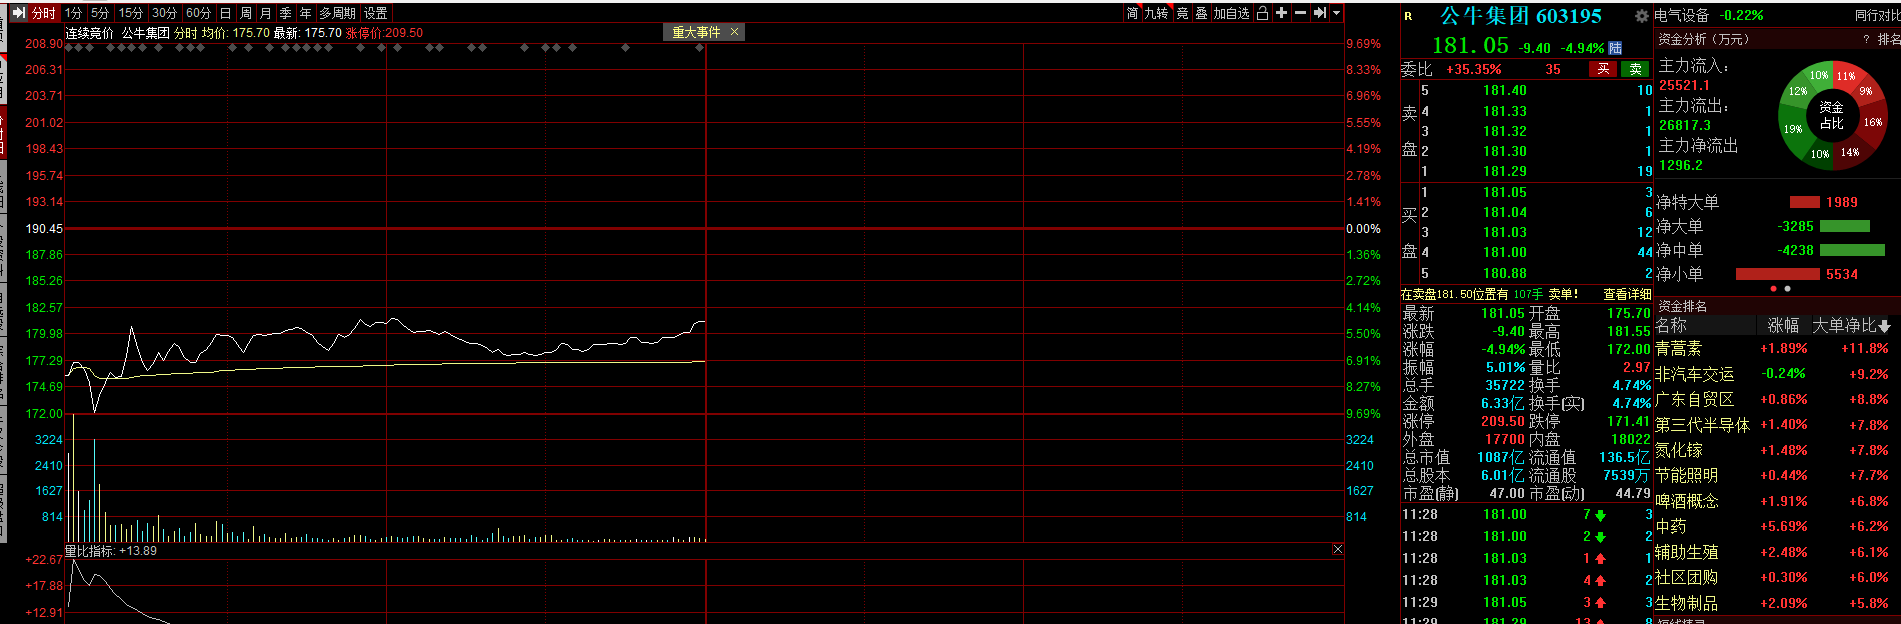Open the 查看详细 link
Image resolution: width=1901 pixels, height=624 pixels.
click(x=1627, y=294)
